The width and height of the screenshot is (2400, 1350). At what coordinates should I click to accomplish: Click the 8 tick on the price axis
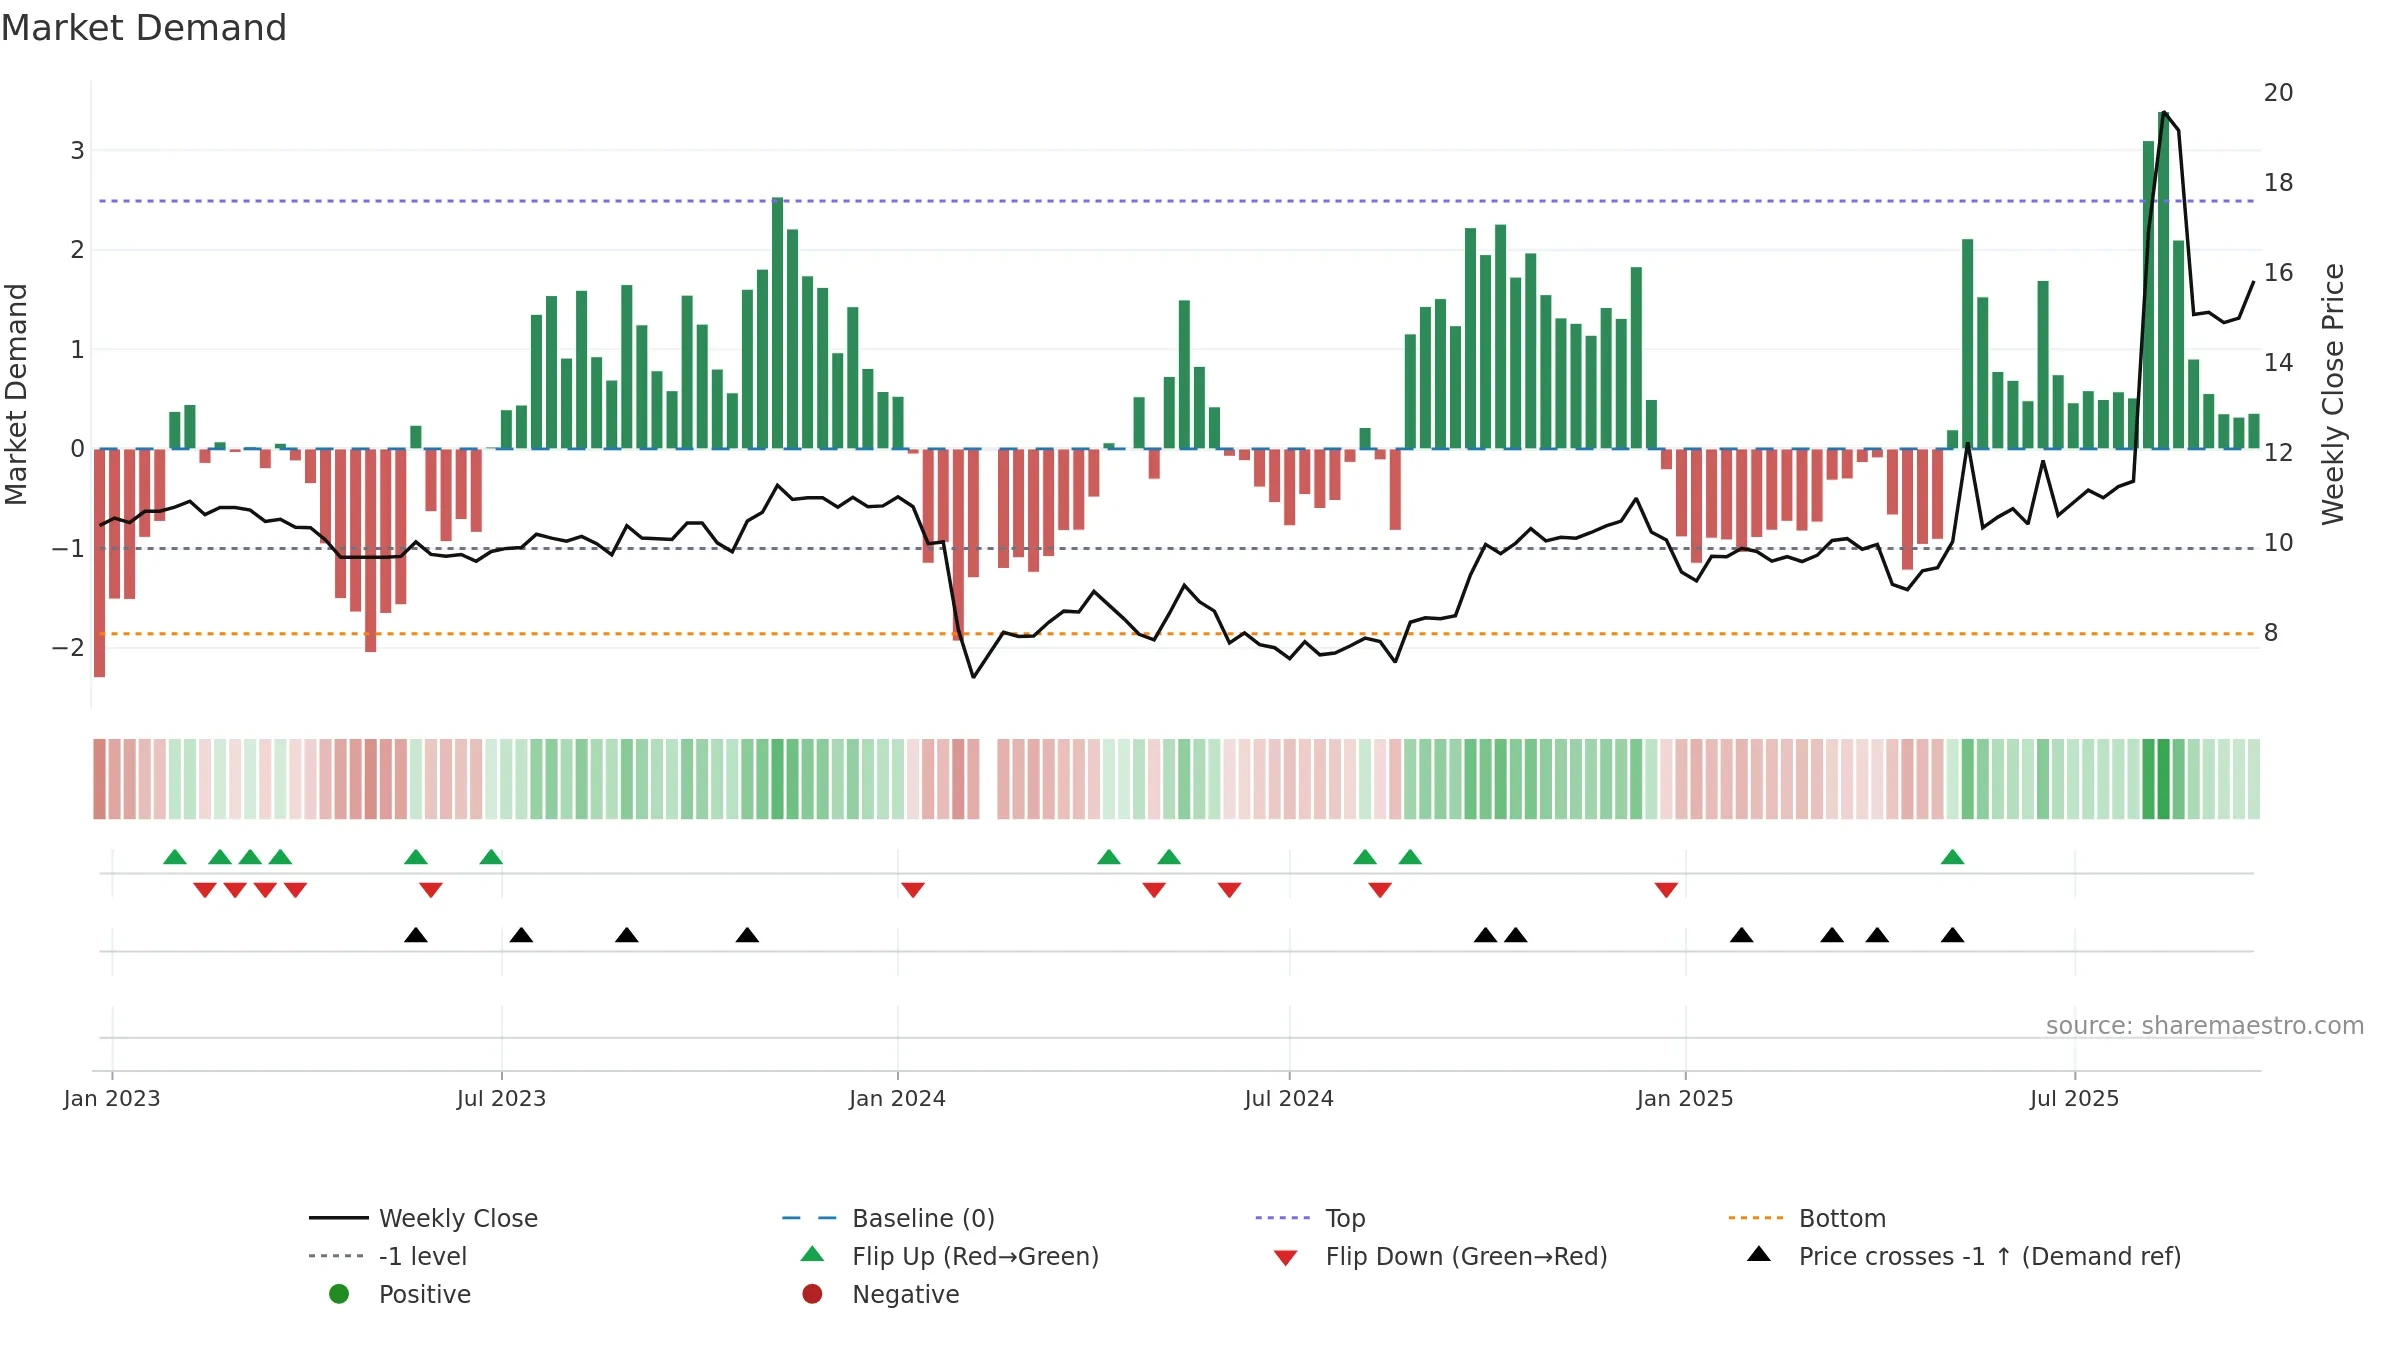pyautogui.click(x=2271, y=632)
